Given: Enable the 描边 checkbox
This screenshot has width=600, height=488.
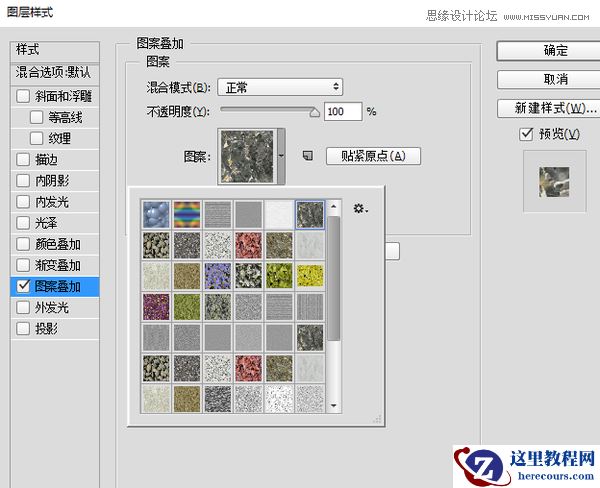Looking at the screenshot, I should click(23, 159).
